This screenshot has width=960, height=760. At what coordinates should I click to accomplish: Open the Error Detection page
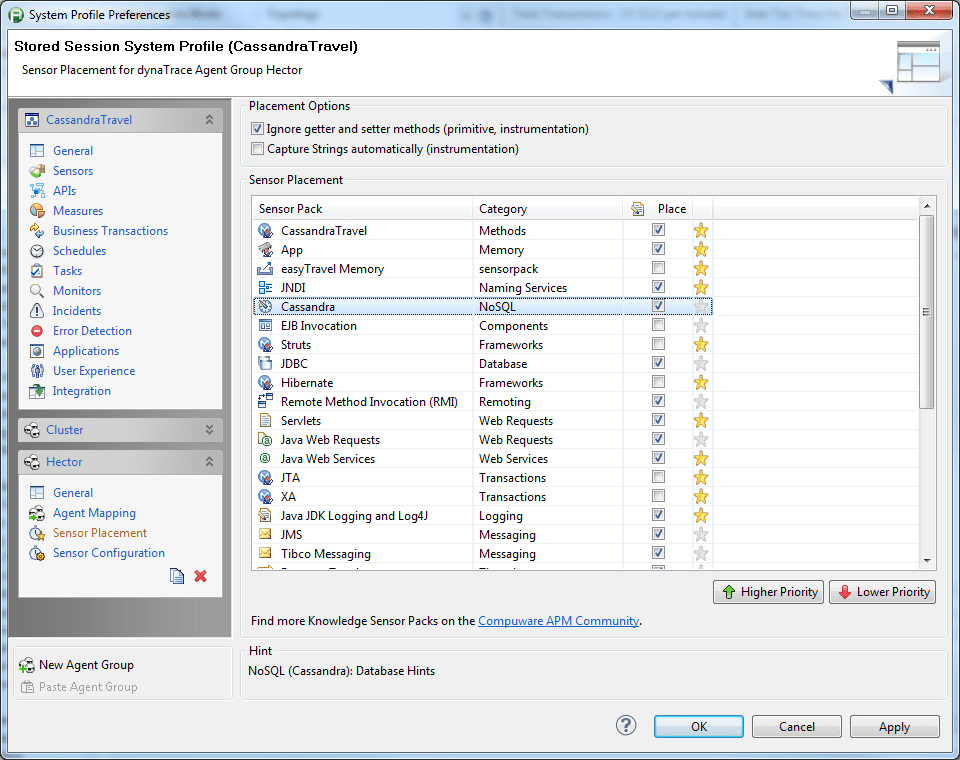pos(92,331)
